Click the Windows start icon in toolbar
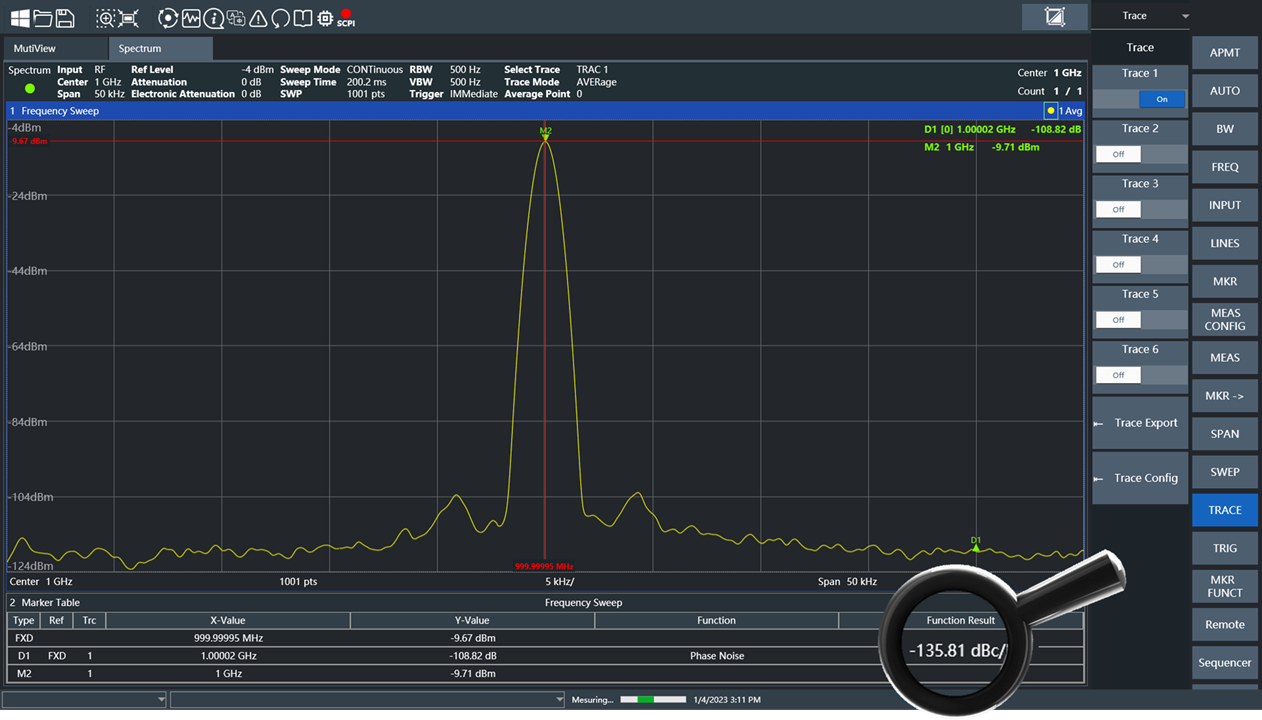 (x=20, y=18)
